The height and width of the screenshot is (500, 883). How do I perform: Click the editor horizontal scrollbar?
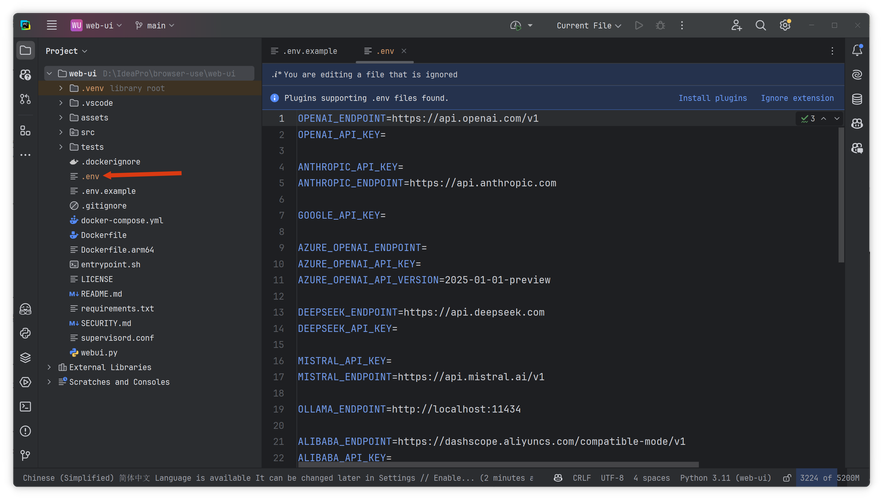coord(498,465)
